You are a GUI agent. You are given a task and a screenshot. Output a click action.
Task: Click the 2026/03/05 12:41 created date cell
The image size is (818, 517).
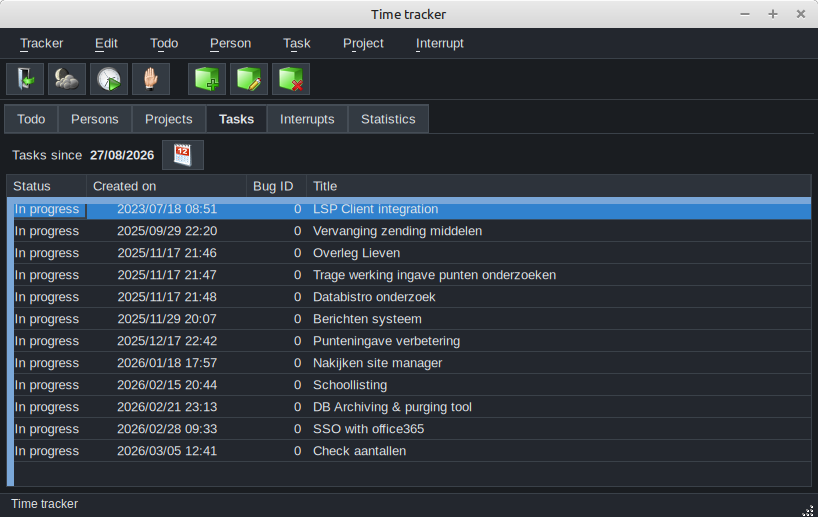167,451
